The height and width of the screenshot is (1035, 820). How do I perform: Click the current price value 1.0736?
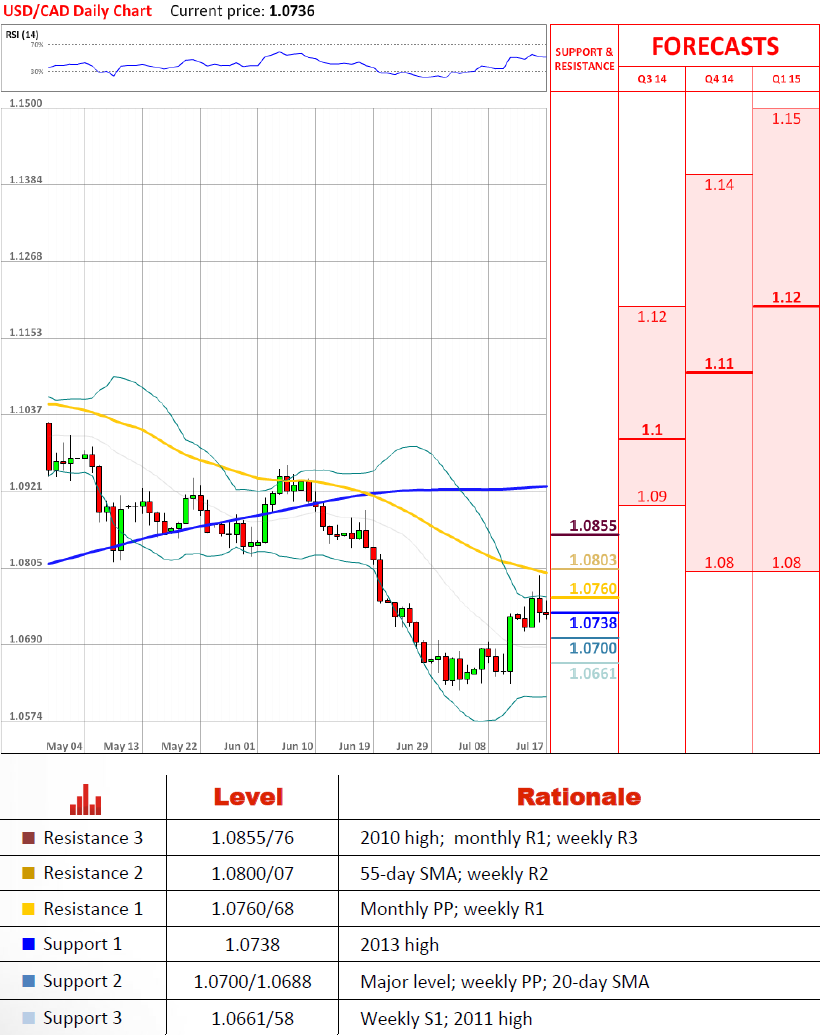(292, 11)
